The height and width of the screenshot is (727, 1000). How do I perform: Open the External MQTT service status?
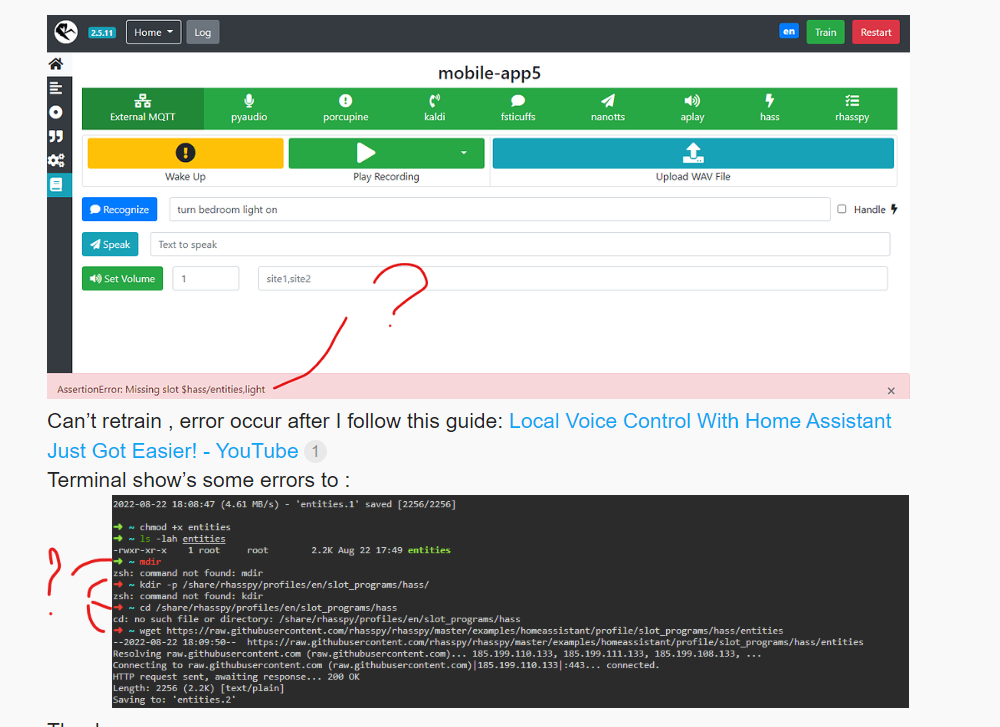(142, 108)
